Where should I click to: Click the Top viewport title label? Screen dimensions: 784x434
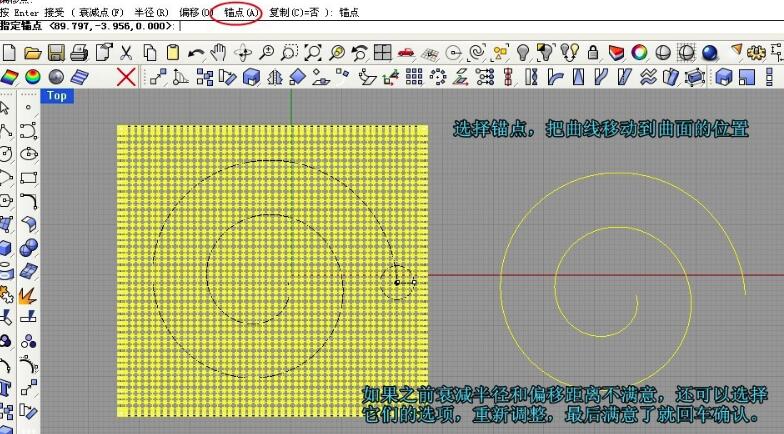coord(56,96)
